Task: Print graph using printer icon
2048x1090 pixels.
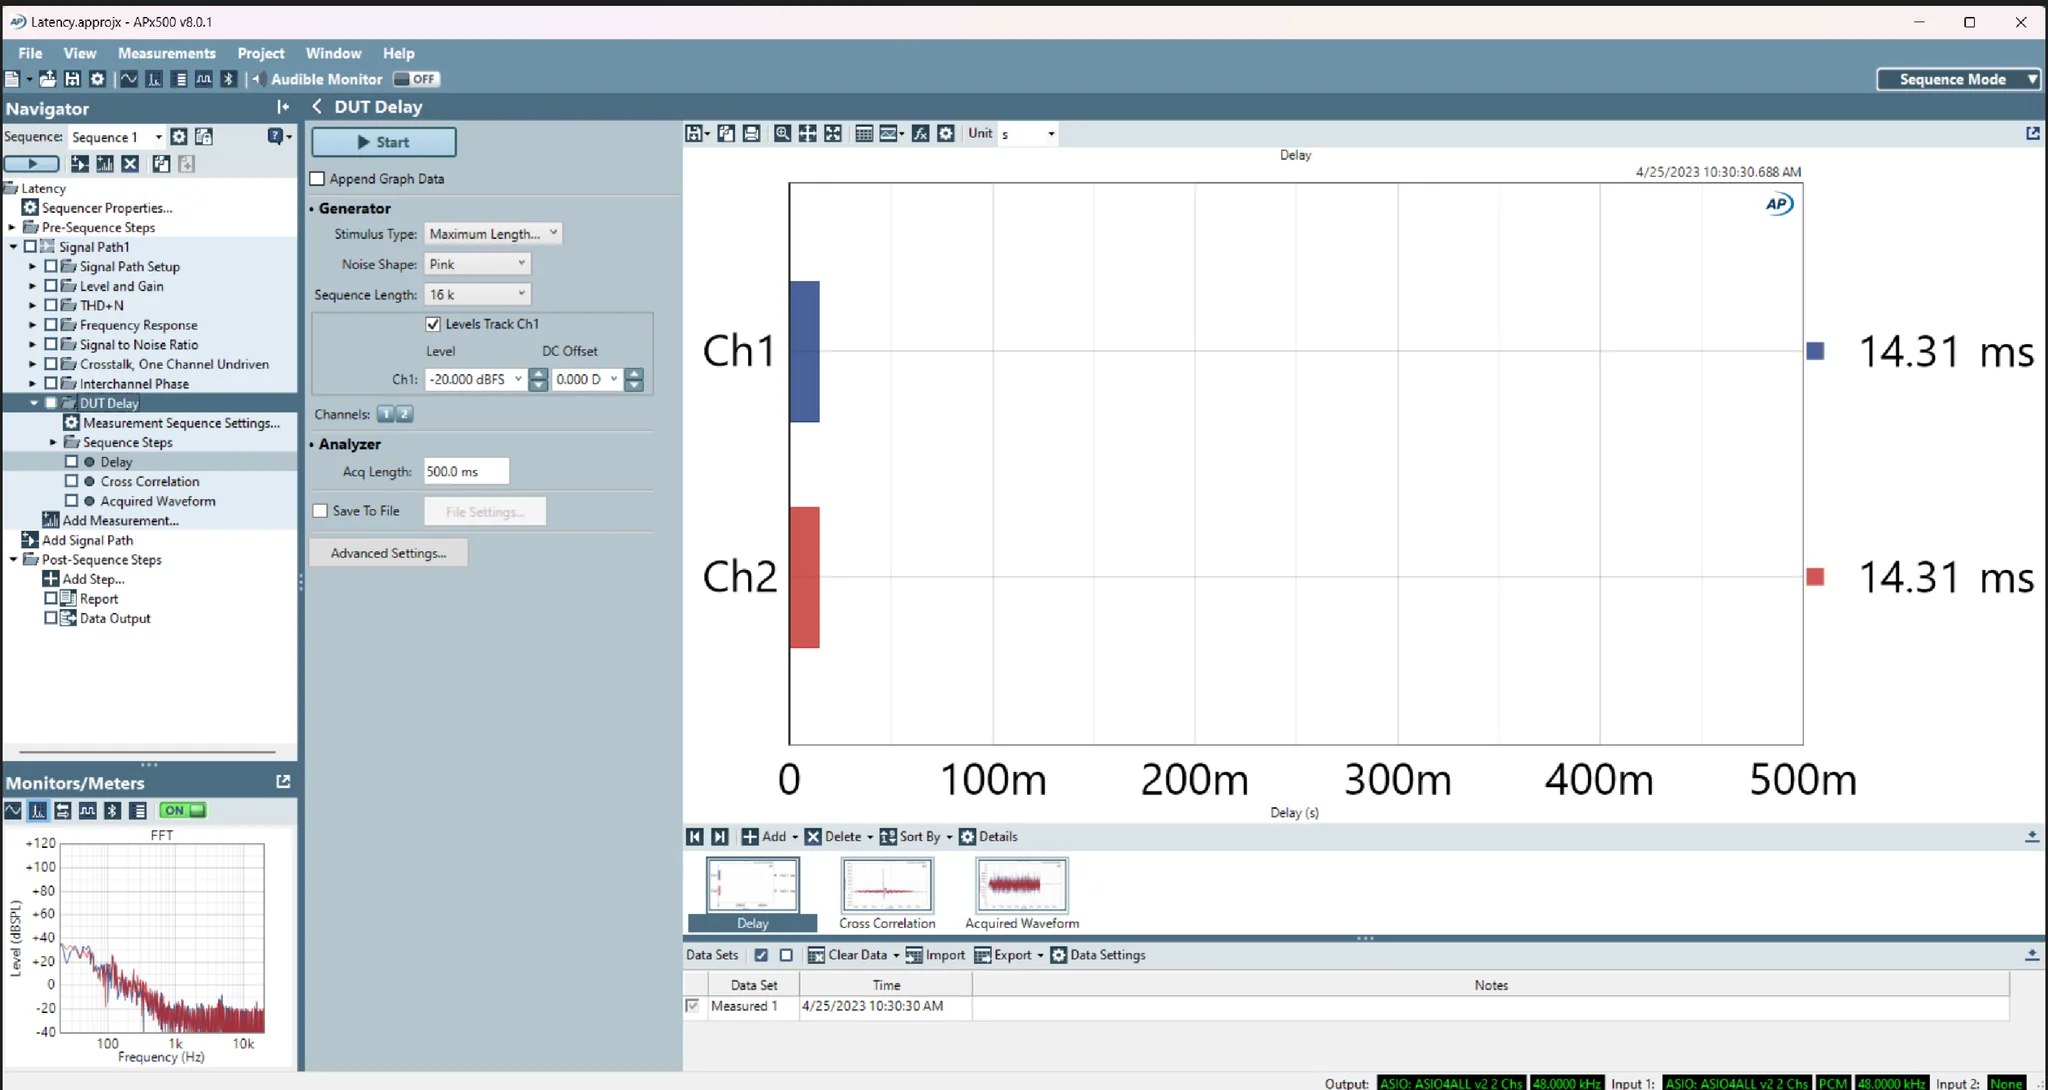Action: (x=751, y=133)
